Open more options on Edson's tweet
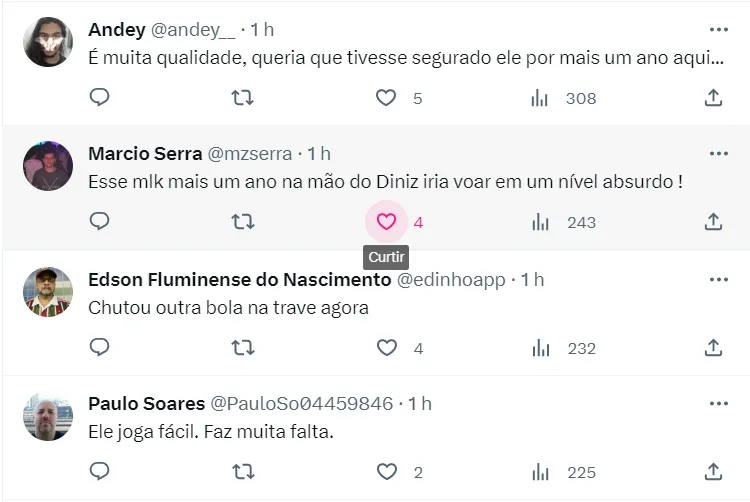Screen dimensions: 750x502 [x=718, y=279]
